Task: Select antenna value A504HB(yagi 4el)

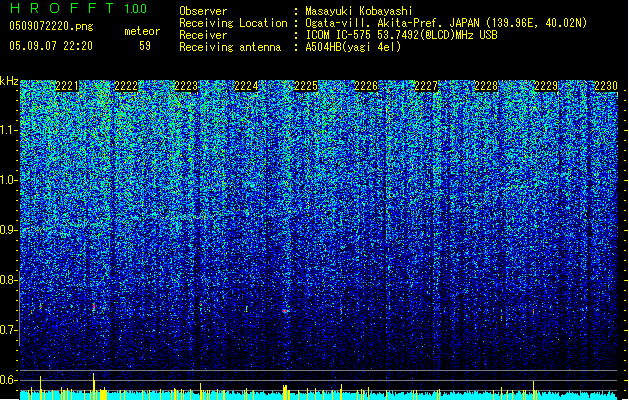Action: point(353,47)
